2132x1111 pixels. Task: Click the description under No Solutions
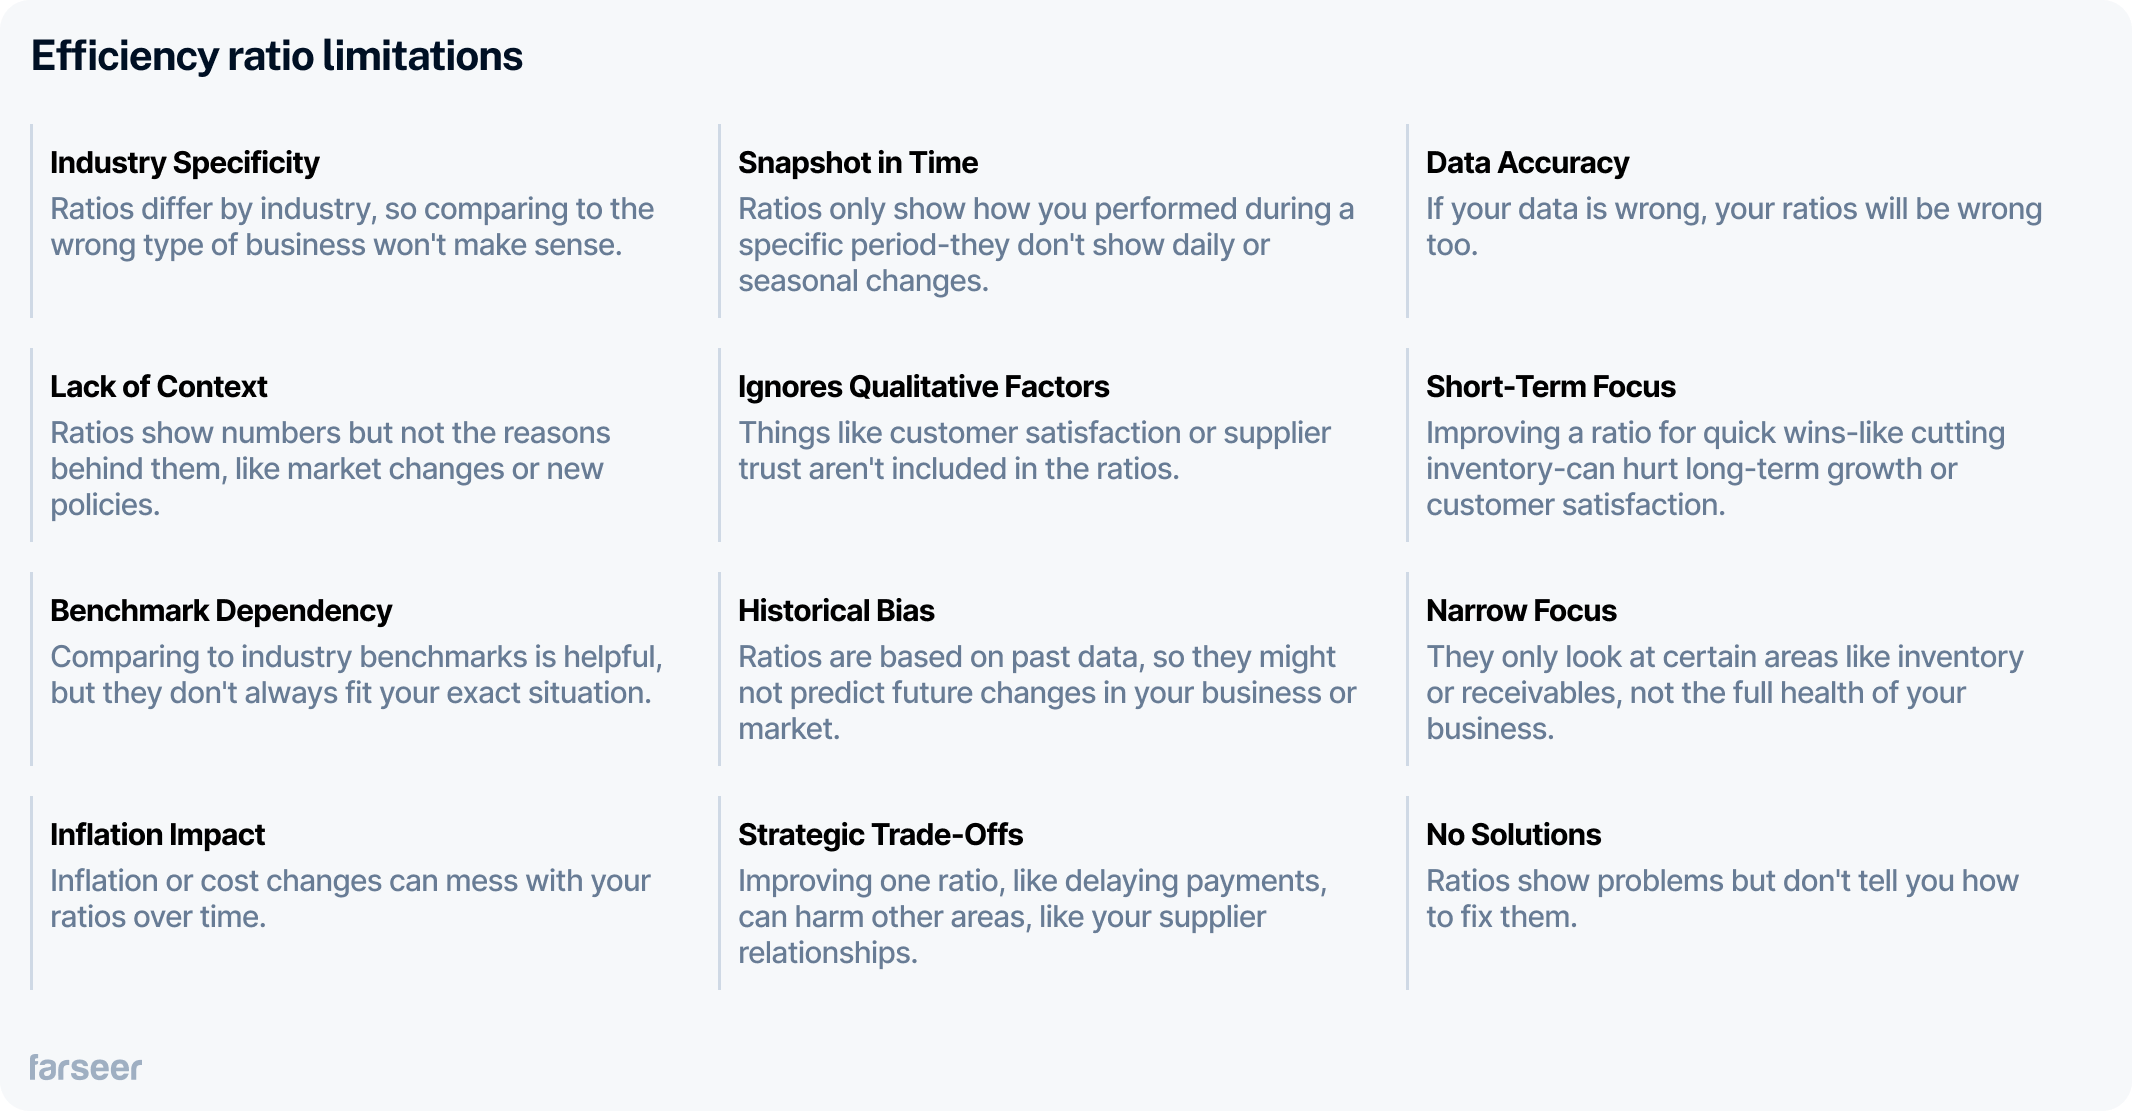(1722, 899)
